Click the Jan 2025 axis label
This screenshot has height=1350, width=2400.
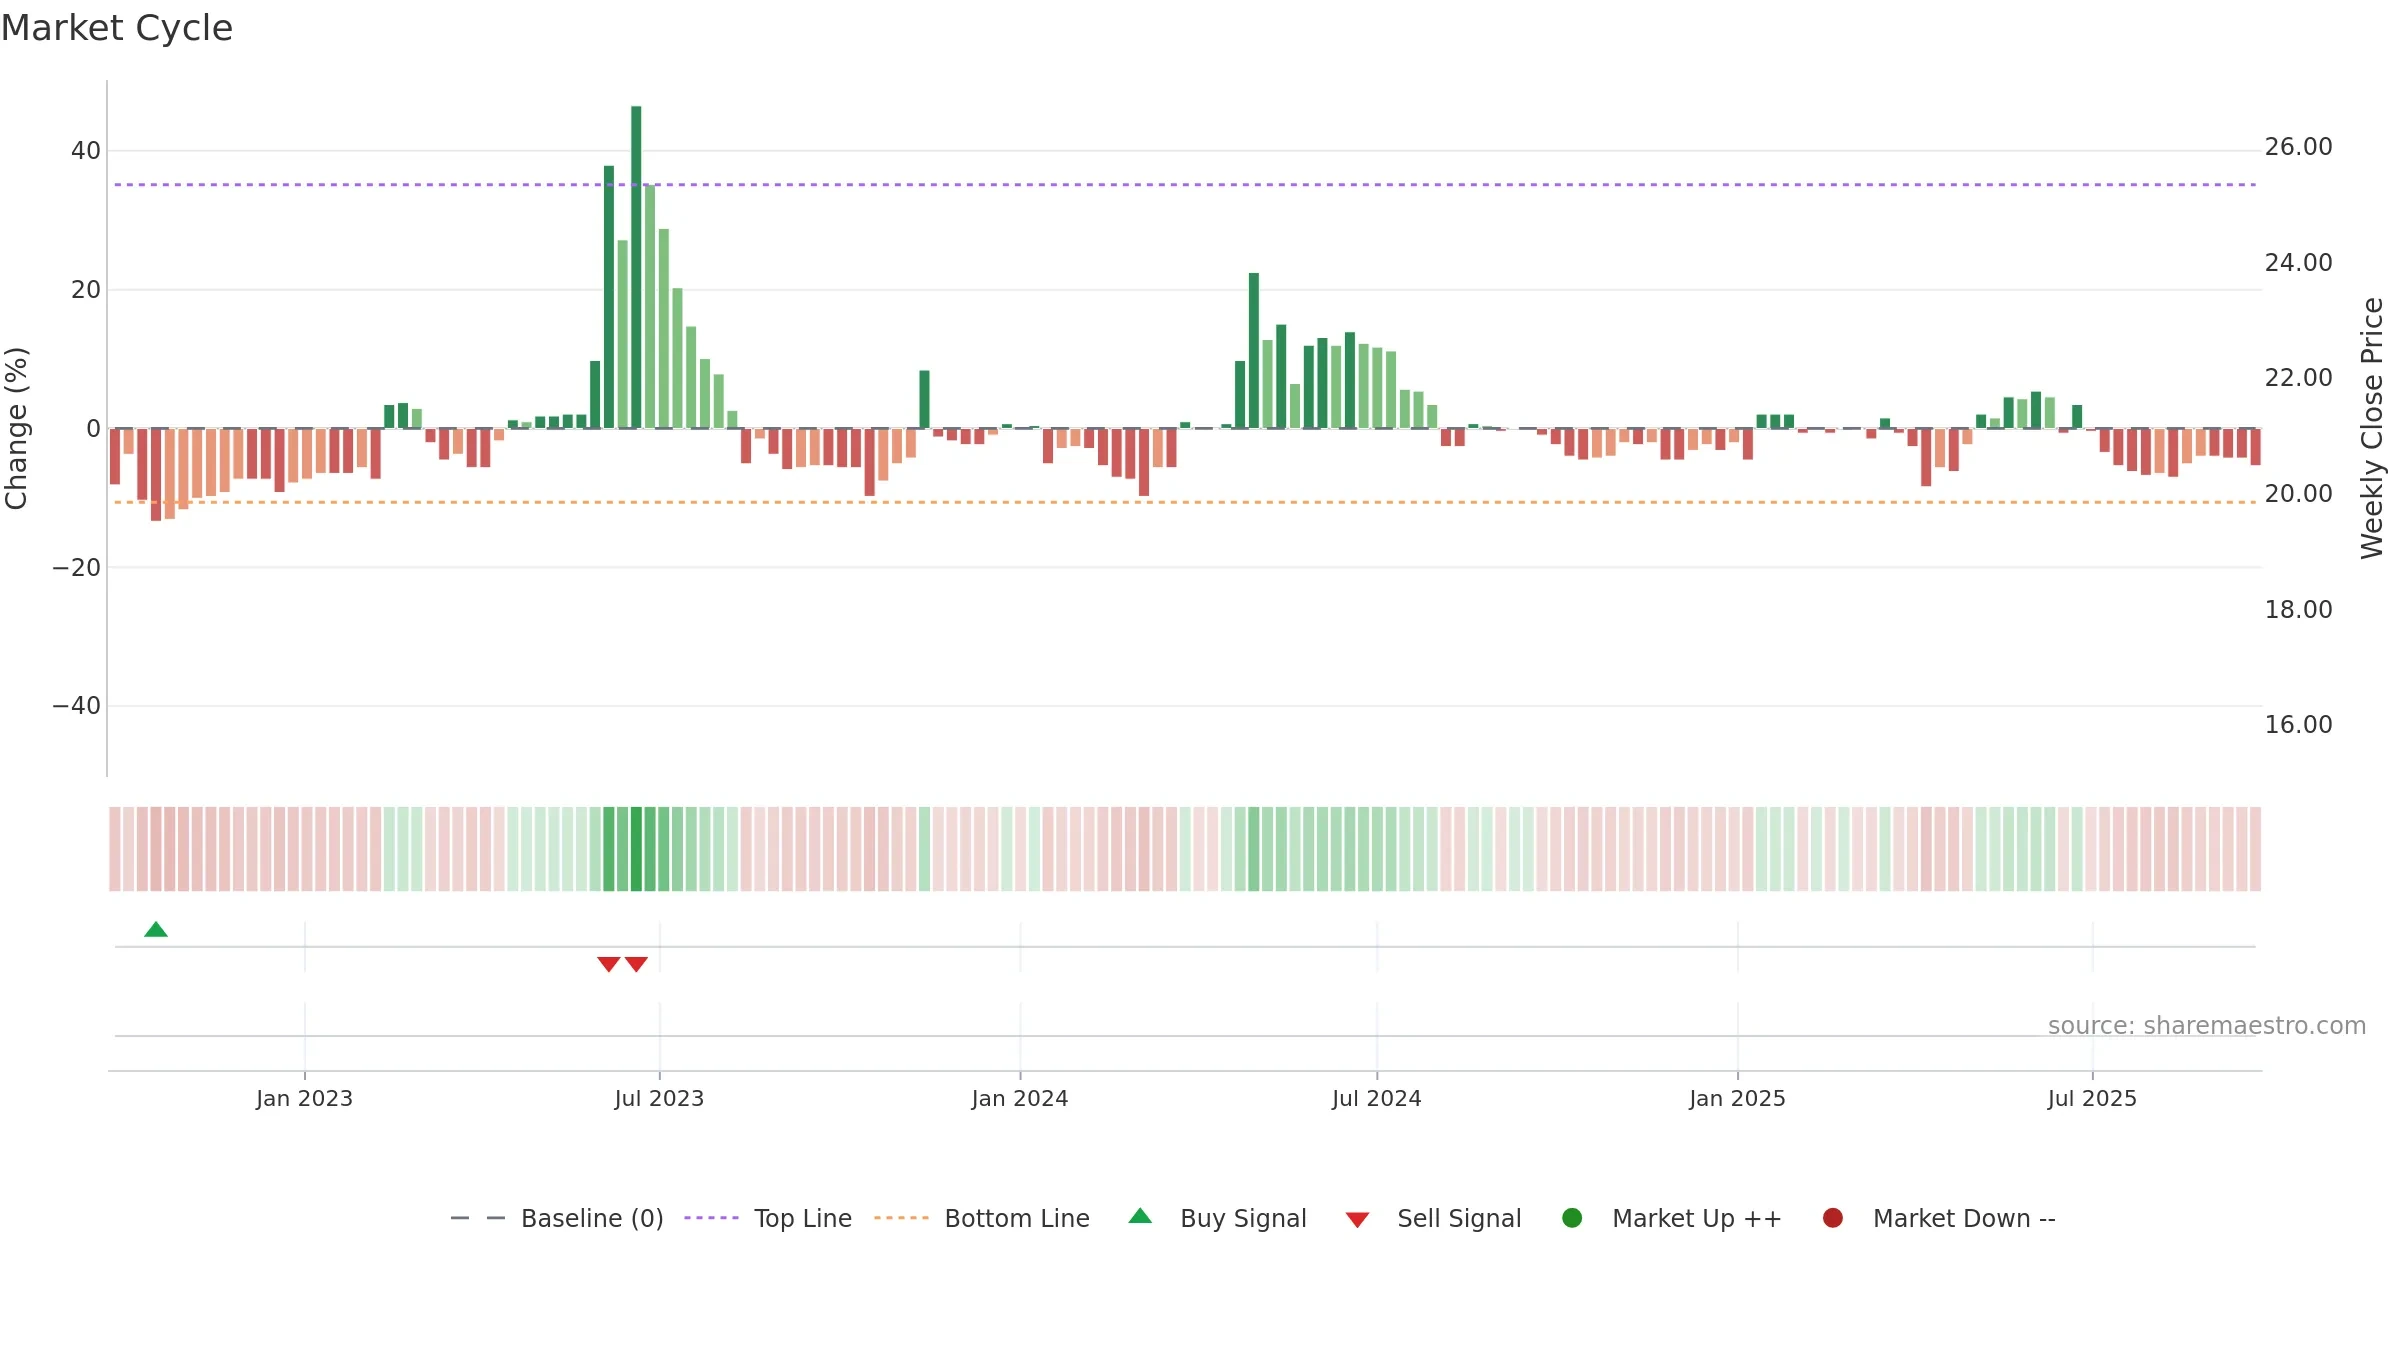pos(1737,1098)
